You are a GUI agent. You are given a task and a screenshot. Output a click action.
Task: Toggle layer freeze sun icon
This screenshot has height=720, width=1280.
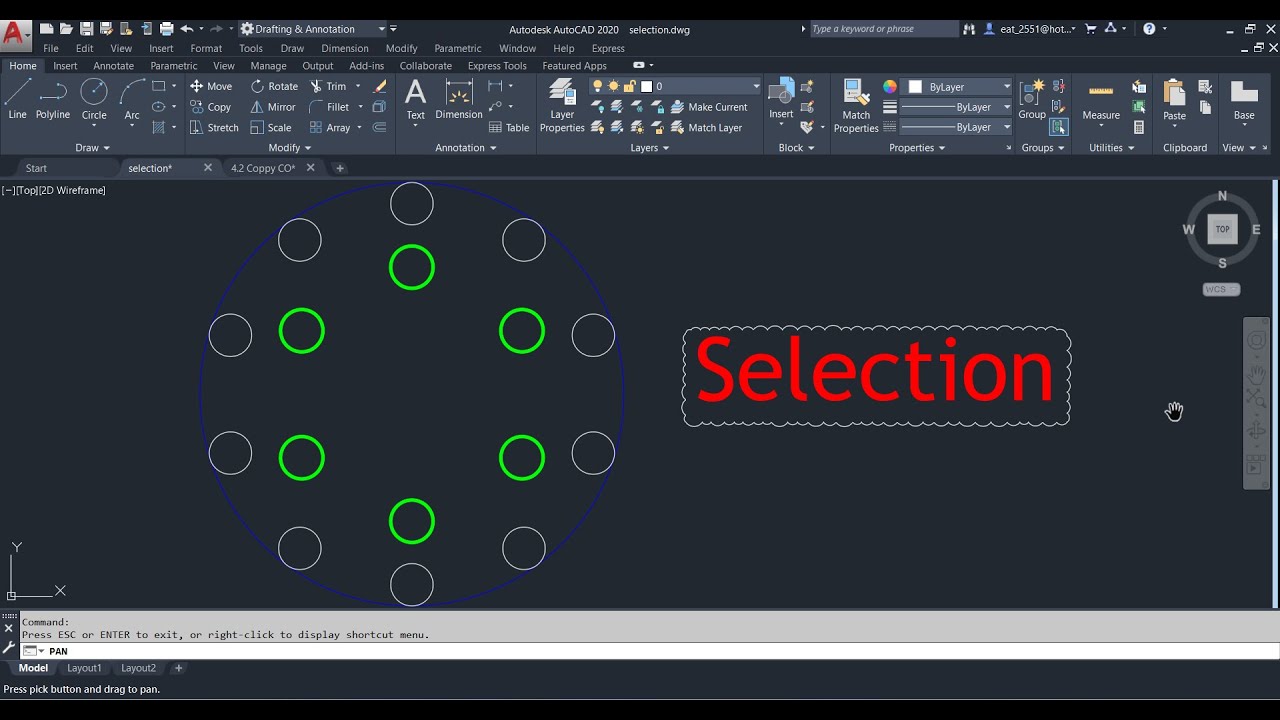coord(614,86)
